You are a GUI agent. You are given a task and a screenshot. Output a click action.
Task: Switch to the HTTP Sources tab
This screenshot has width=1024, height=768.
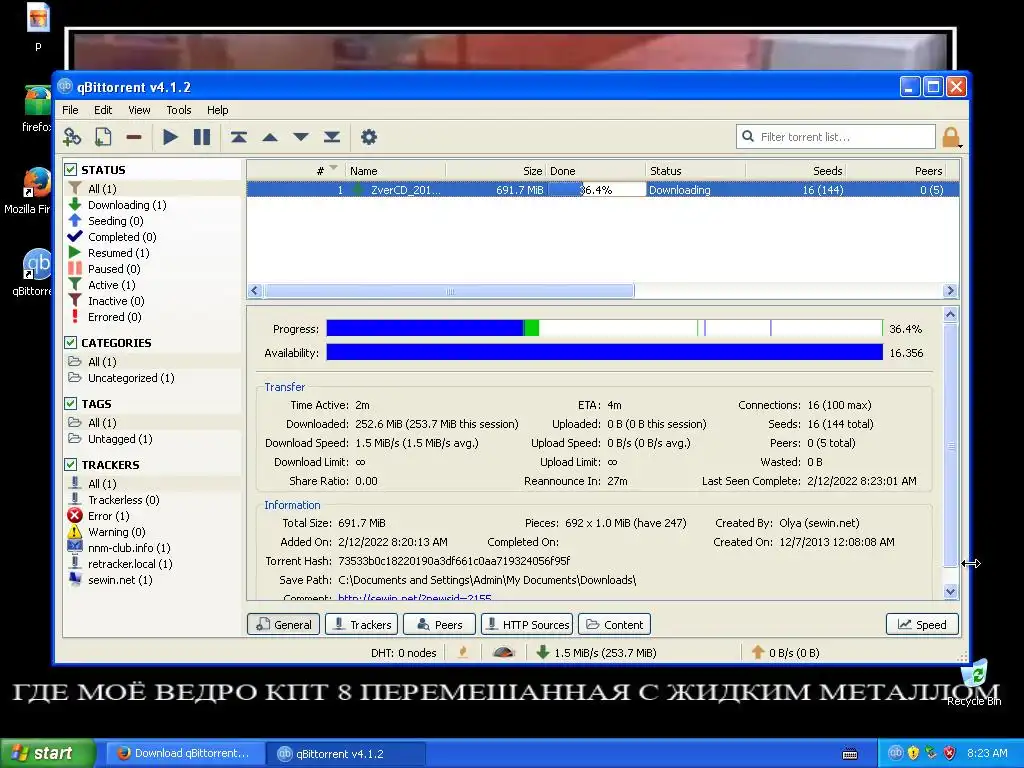pyautogui.click(x=527, y=624)
